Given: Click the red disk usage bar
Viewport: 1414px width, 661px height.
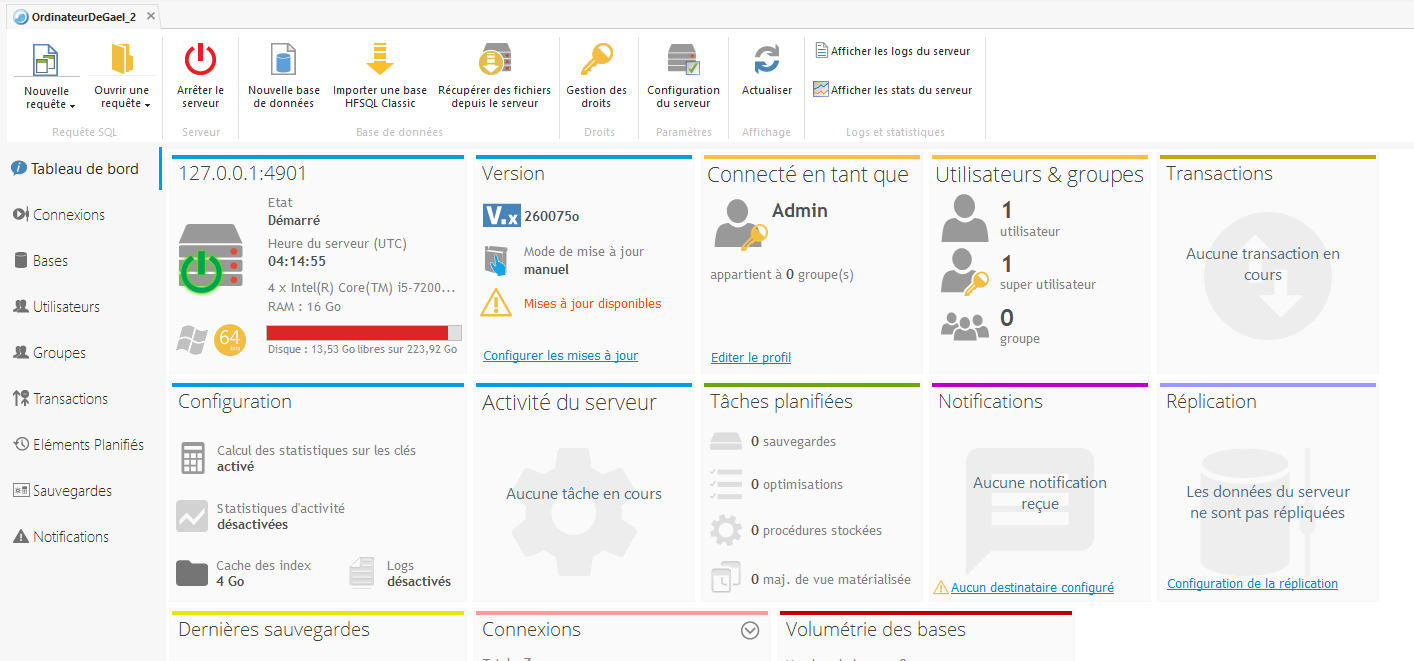Looking at the screenshot, I should coord(364,333).
